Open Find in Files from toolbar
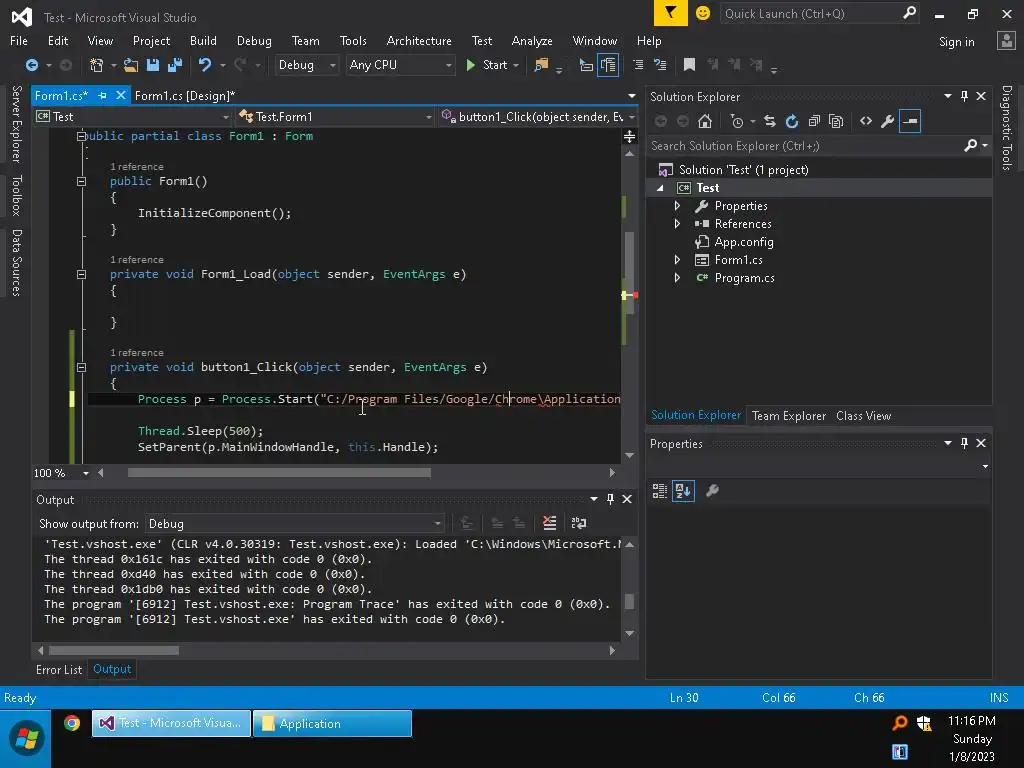This screenshot has height=768, width=1024. click(x=541, y=65)
